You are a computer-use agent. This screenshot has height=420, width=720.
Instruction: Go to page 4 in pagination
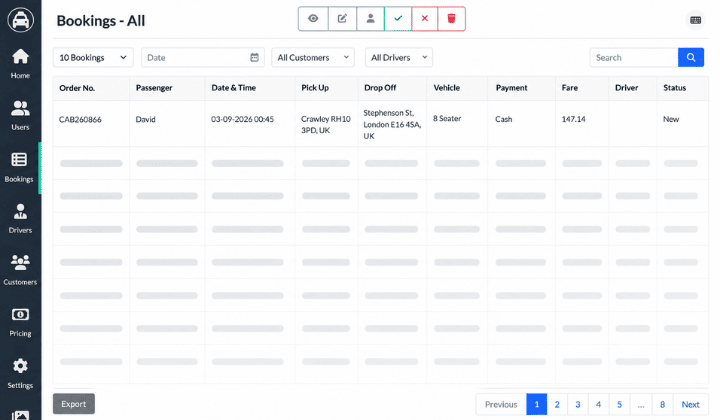tap(598, 404)
